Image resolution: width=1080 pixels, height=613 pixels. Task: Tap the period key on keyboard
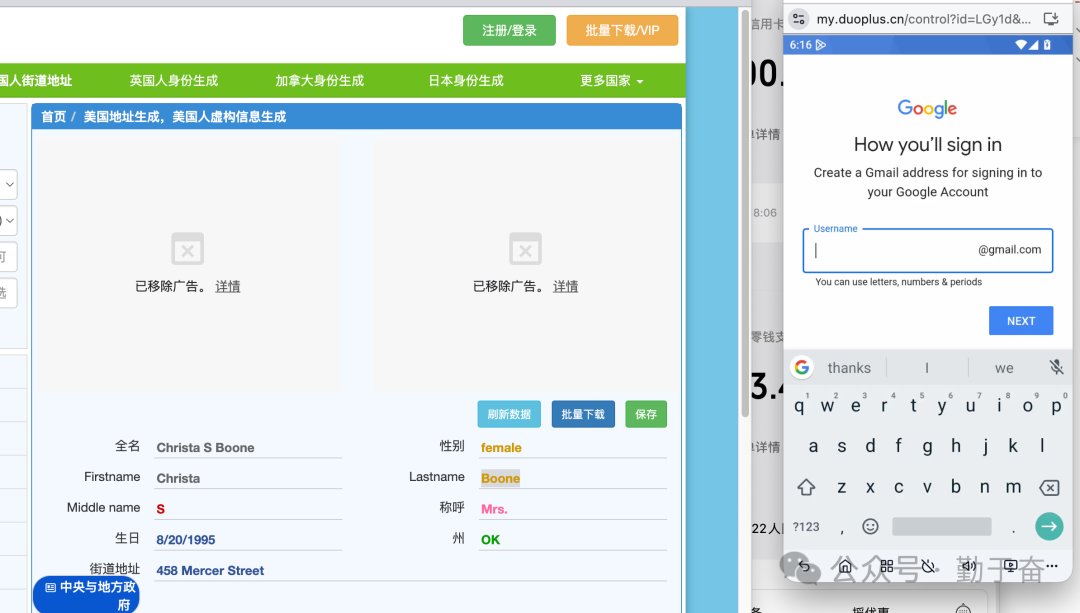click(x=1013, y=528)
